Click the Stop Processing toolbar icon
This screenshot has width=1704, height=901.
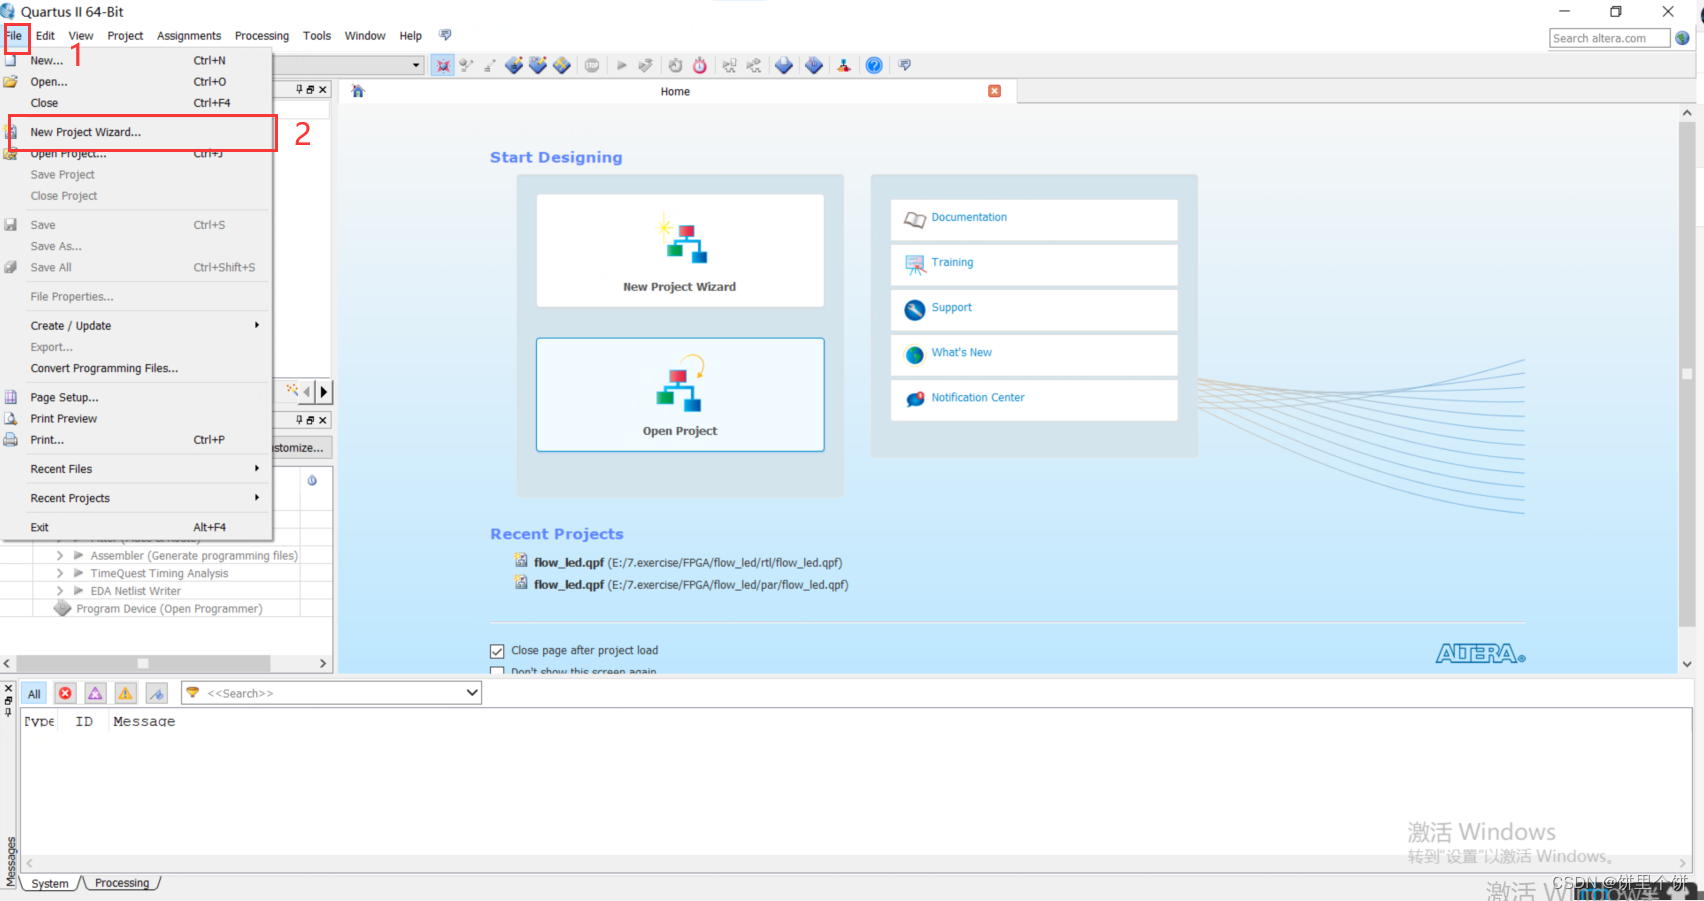[592, 65]
